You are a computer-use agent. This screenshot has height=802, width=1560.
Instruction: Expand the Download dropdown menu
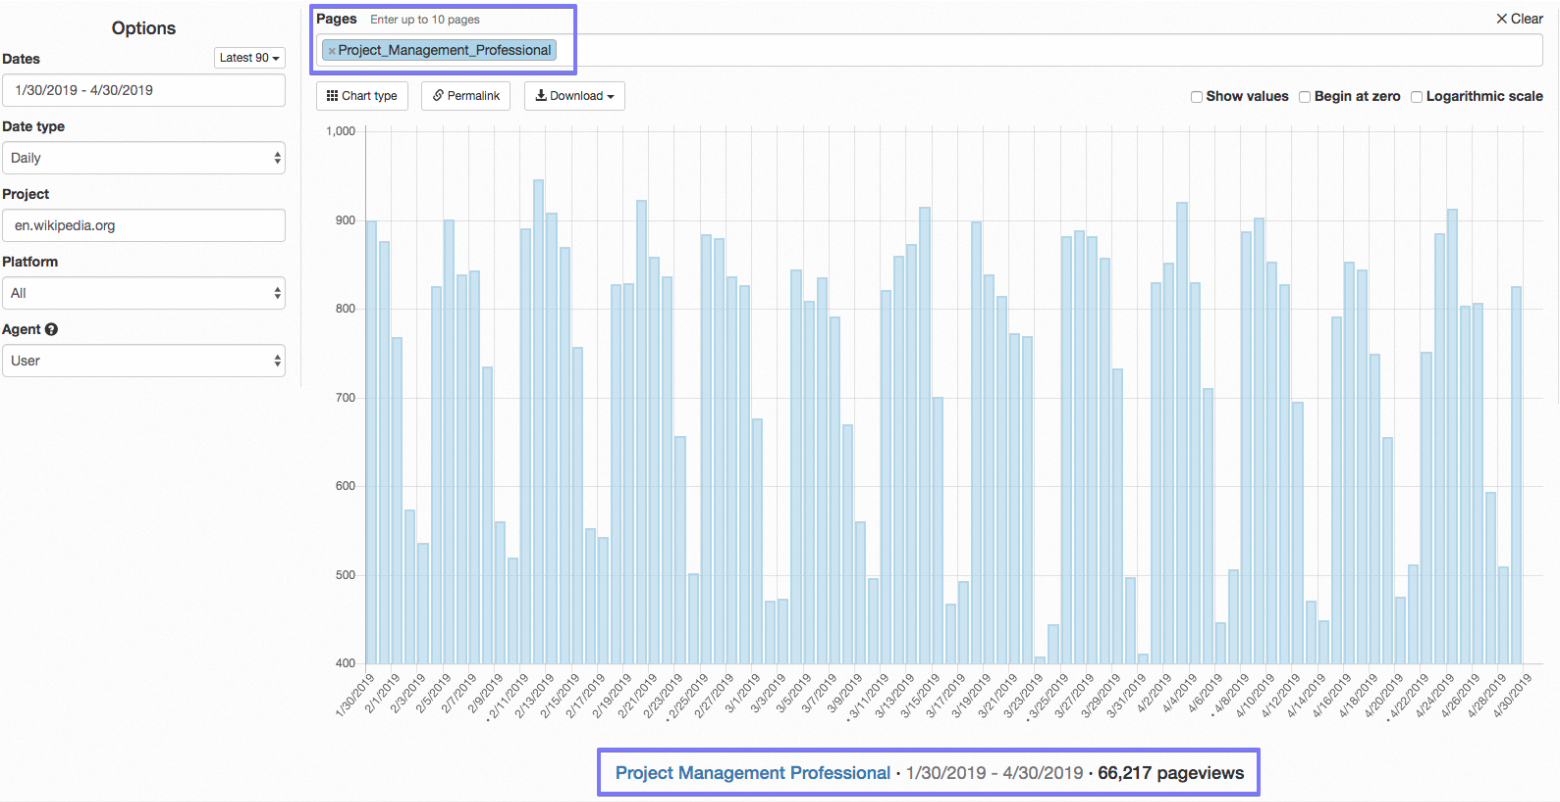pos(574,96)
